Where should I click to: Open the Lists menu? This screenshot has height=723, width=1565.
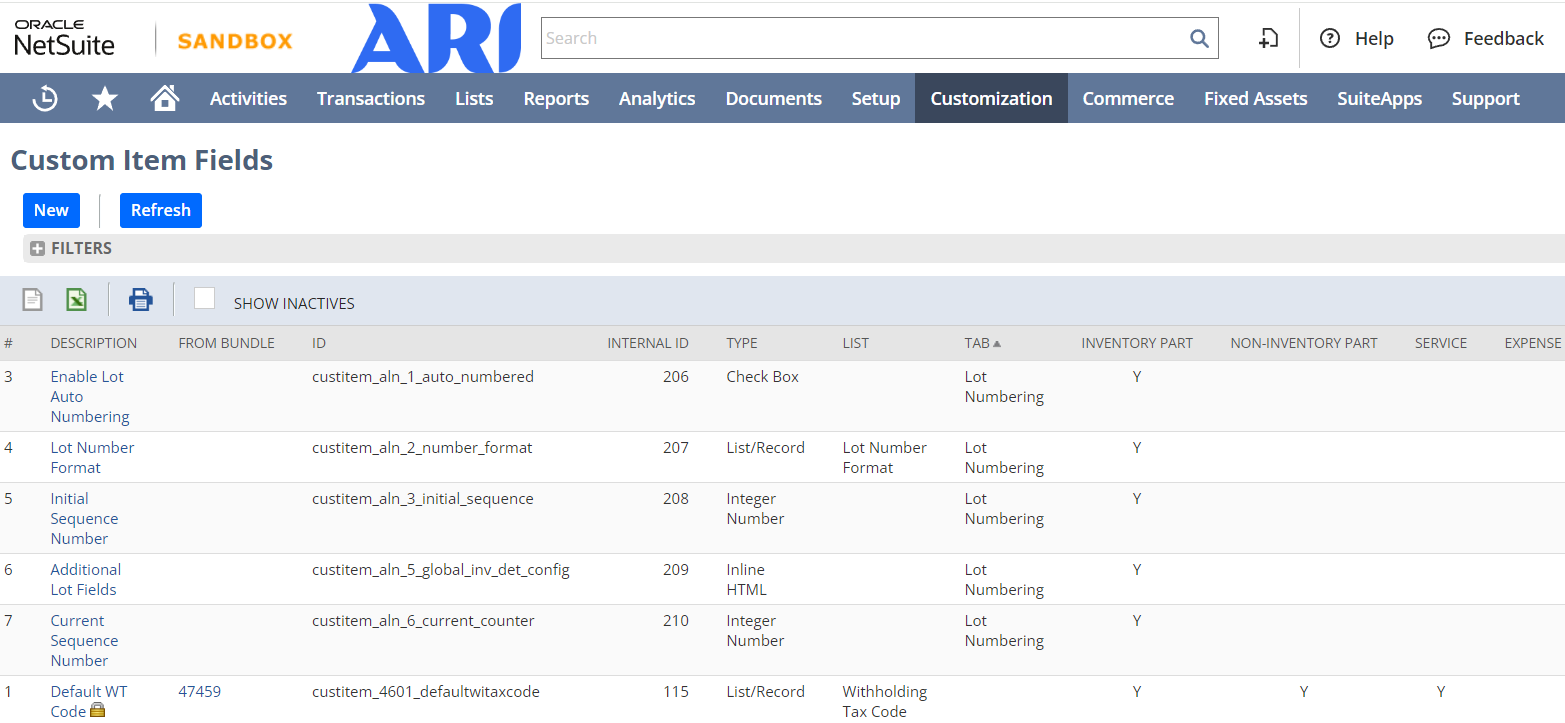pyautogui.click(x=474, y=98)
